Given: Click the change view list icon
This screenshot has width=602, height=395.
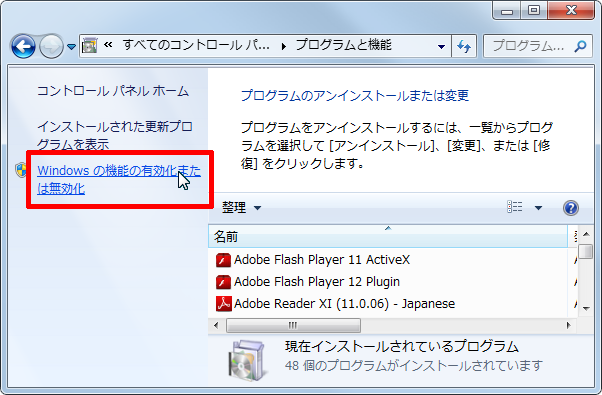Looking at the screenshot, I should pyautogui.click(x=514, y=207).
